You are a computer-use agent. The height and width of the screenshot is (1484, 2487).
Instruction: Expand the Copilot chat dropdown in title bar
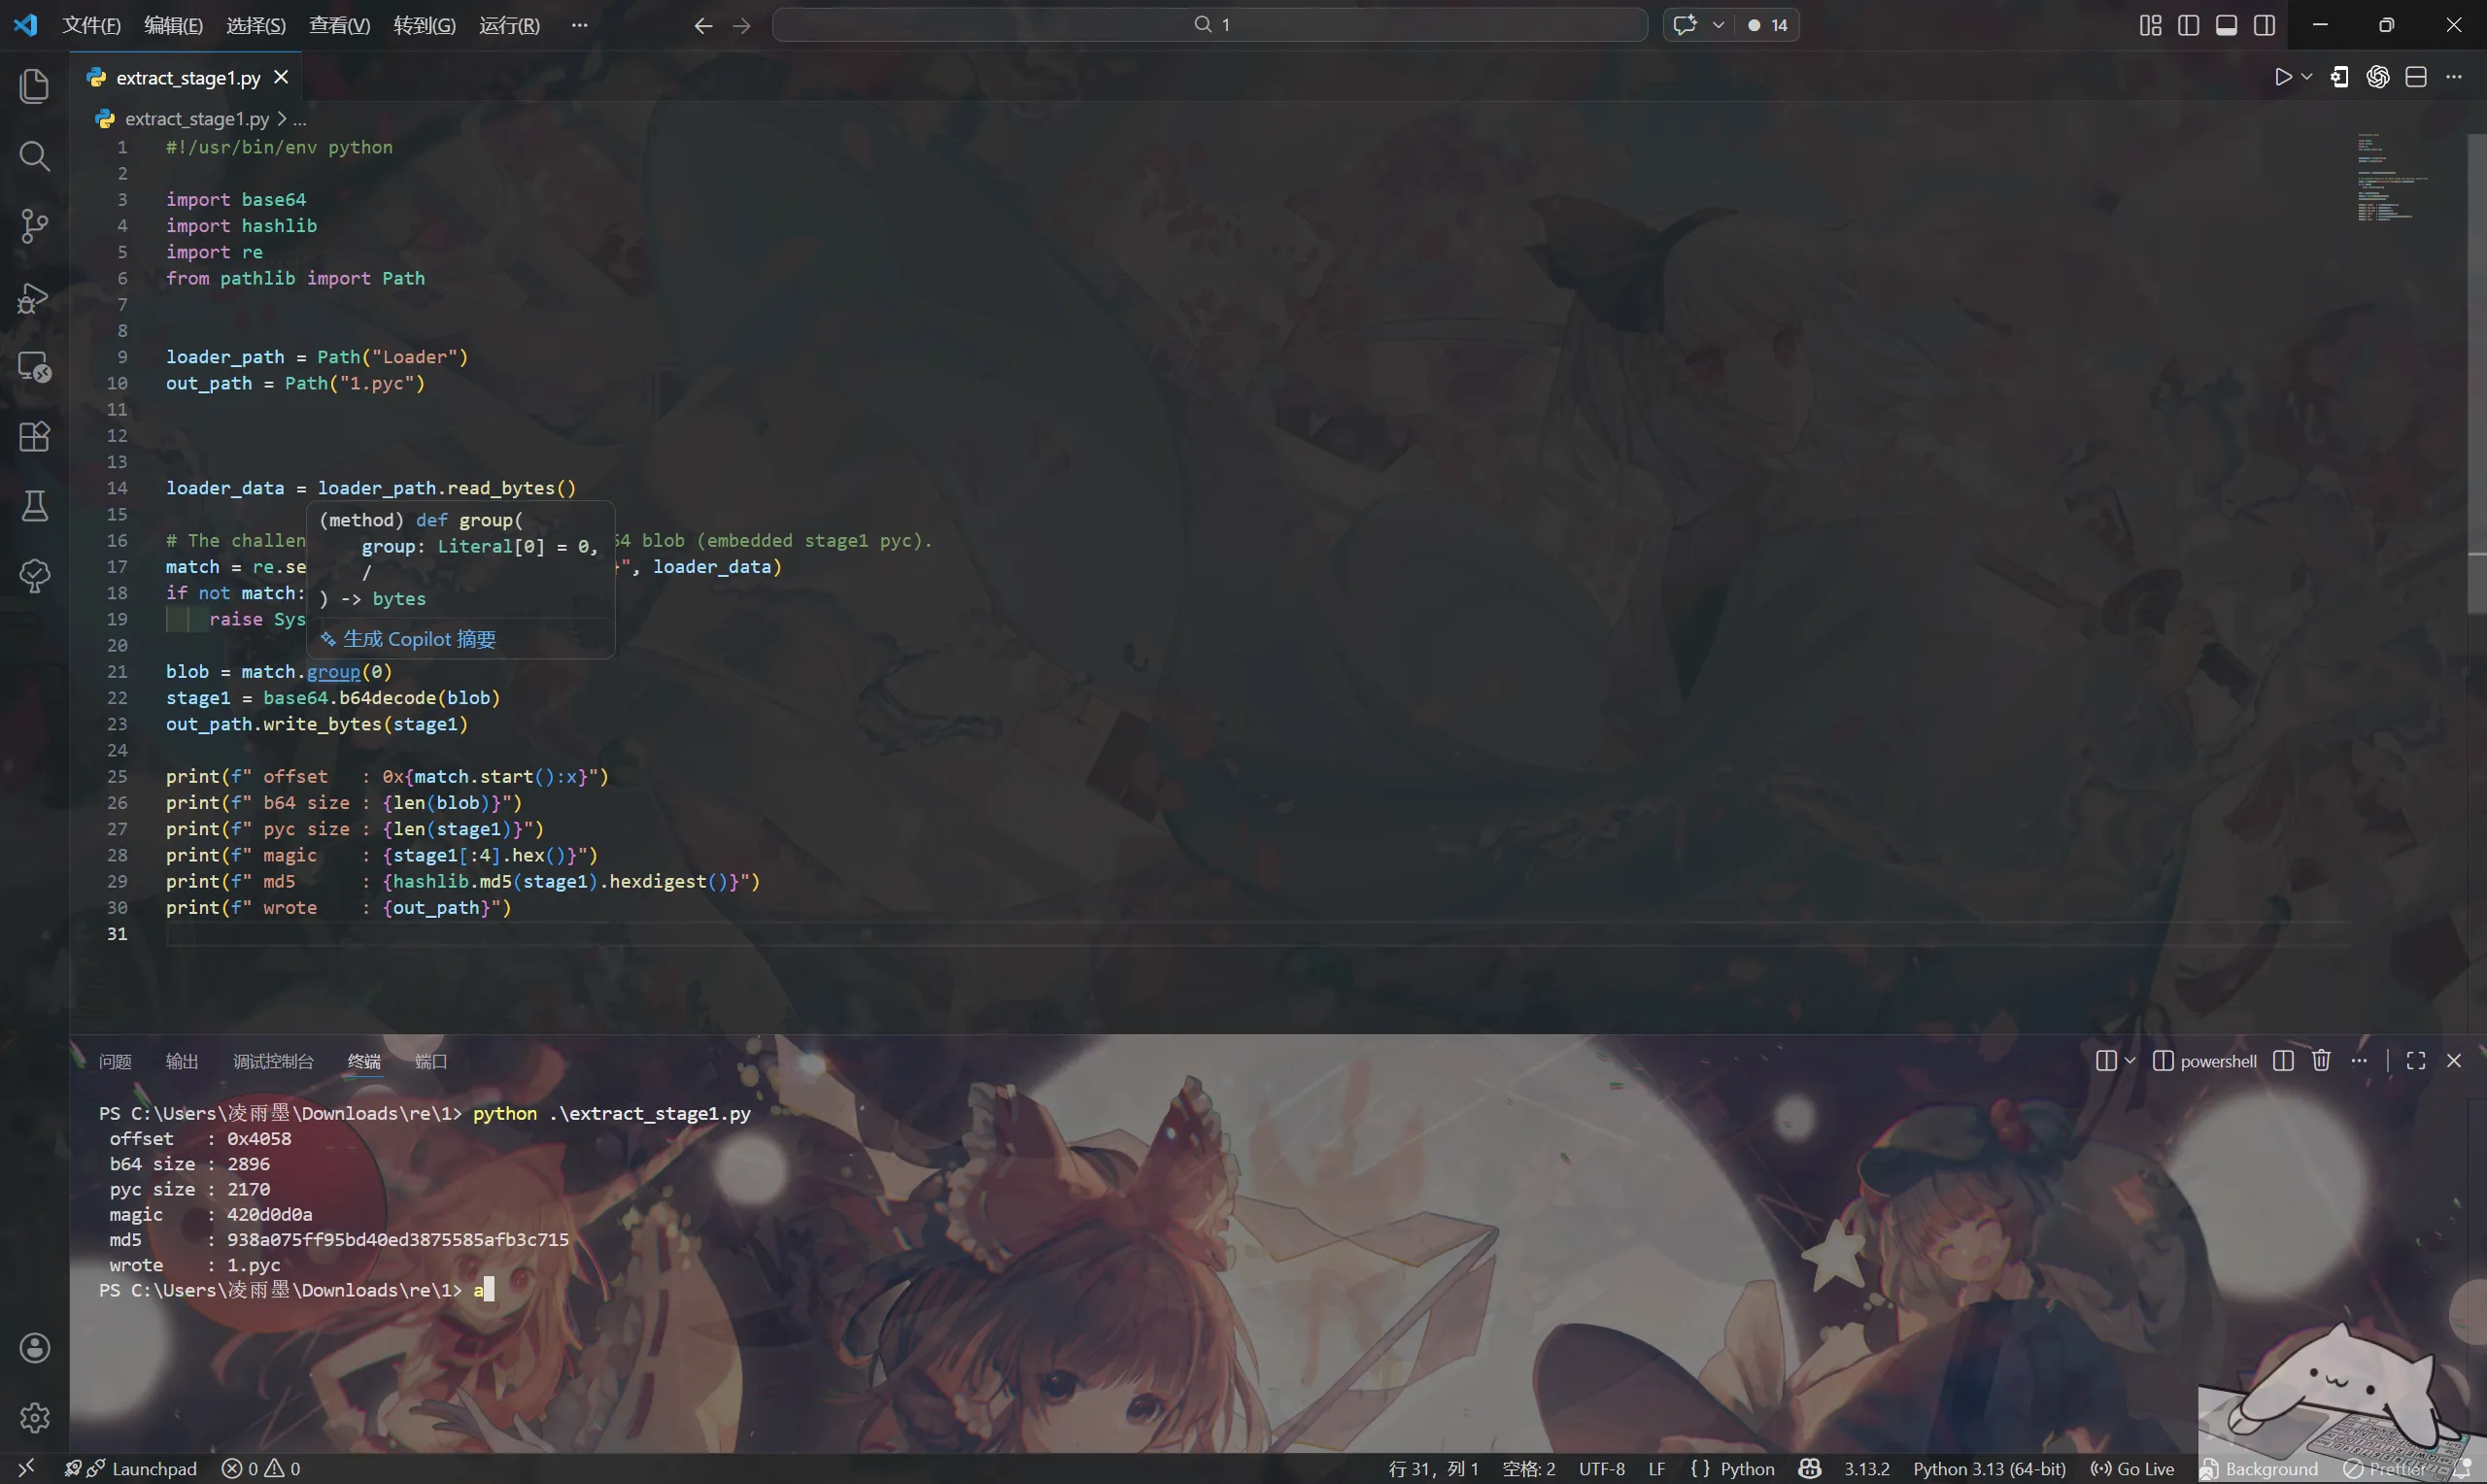click(x=1718, y=25)
